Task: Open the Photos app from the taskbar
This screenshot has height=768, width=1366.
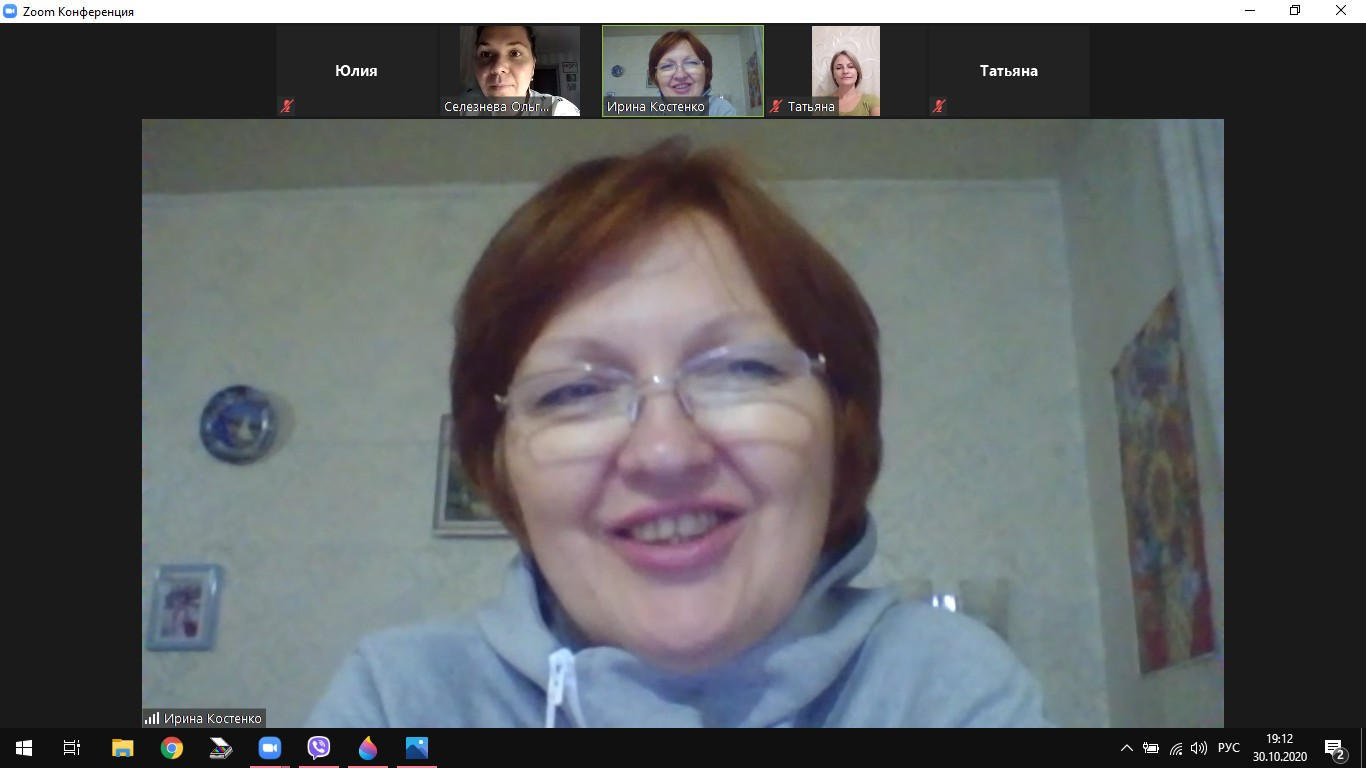Action: tap(417, 748)
